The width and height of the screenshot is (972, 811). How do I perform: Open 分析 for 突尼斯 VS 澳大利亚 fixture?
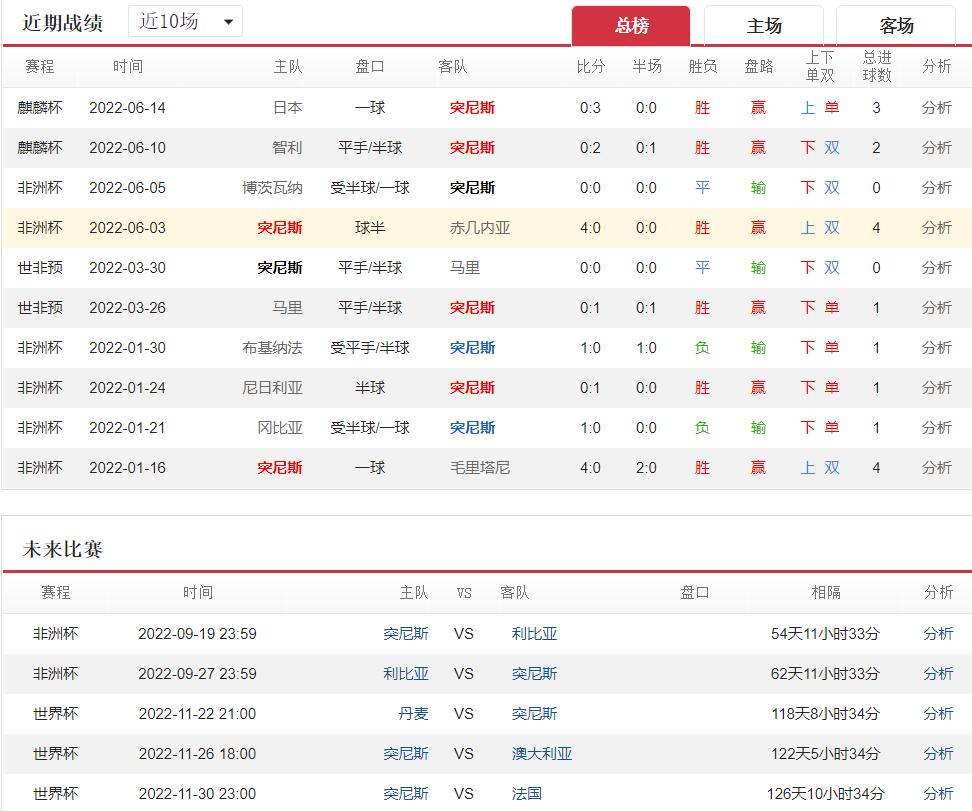coord(938,753)
